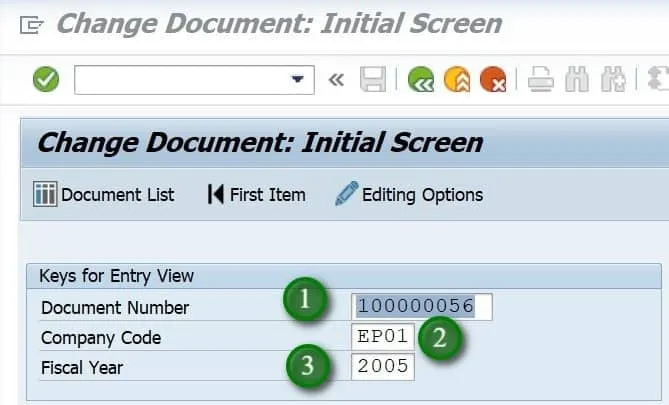Click the Find binoculars icon
The image size is (669, 405).
(x=577, y=79)
